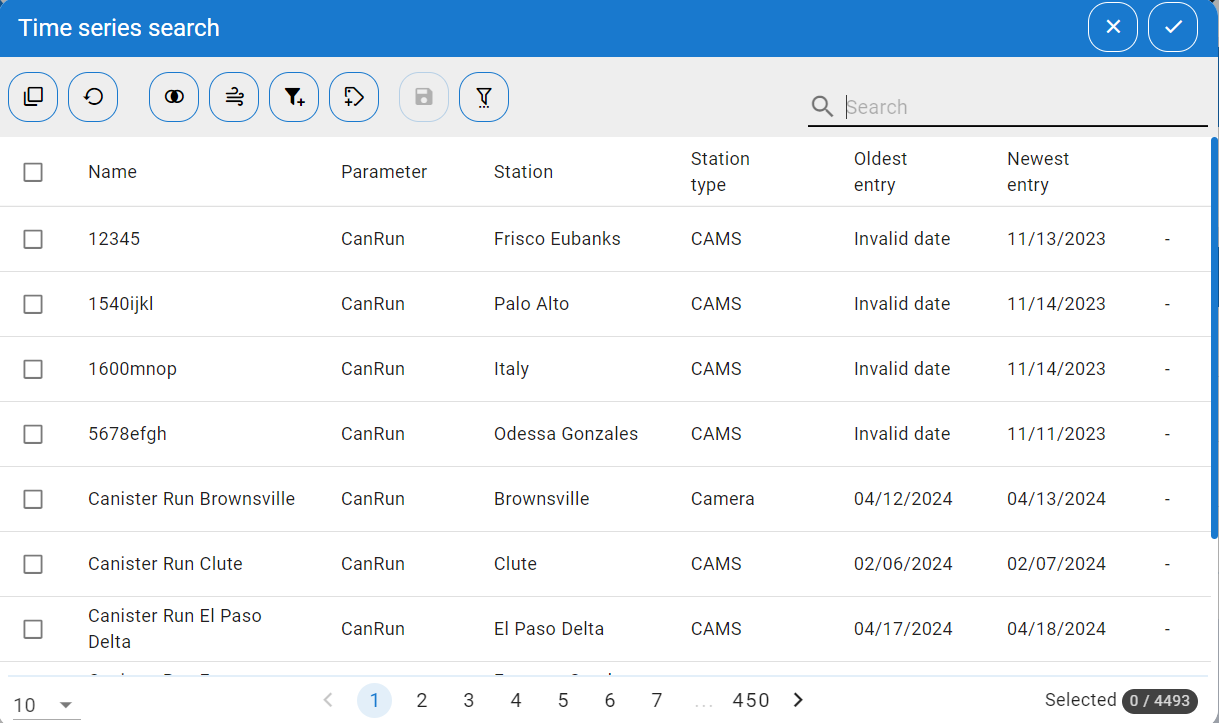
Task: Go to page 4 of results
Action: (516, 700)
